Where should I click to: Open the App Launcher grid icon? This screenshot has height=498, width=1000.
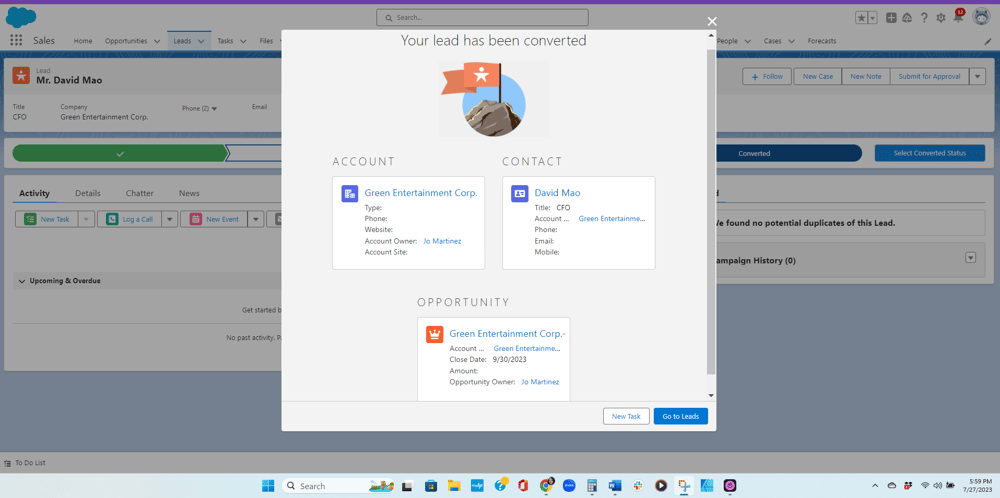click(16, 40)
